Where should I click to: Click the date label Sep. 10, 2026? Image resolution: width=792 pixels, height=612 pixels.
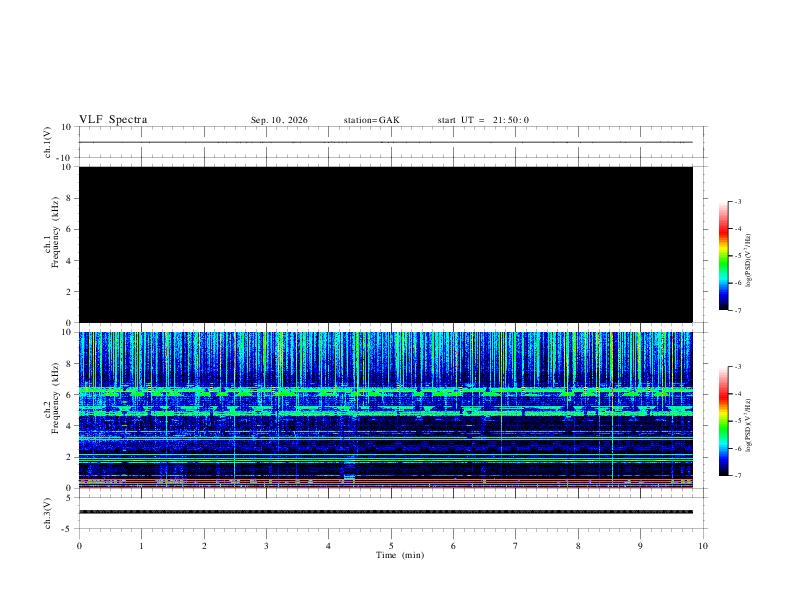[x=279, y=120]
